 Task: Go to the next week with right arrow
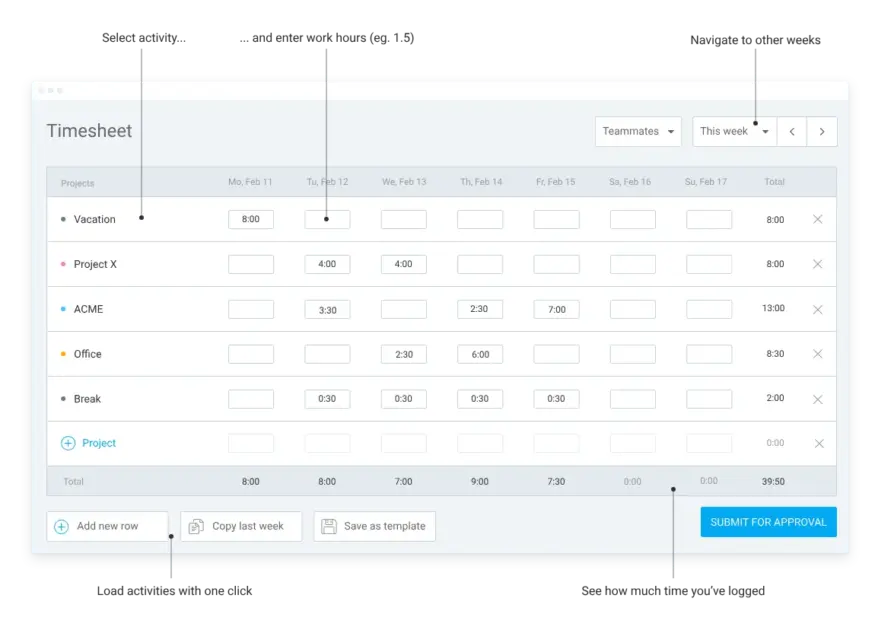point(822,132)
